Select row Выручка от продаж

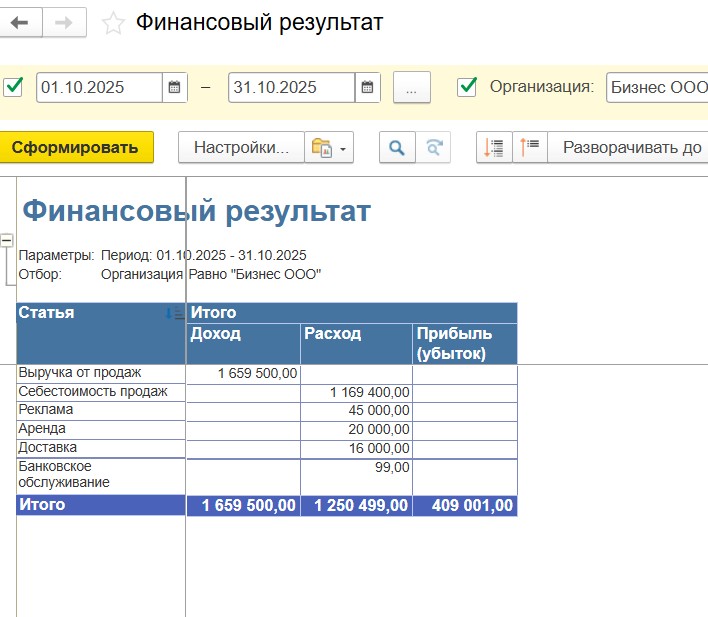coord(101,373)
